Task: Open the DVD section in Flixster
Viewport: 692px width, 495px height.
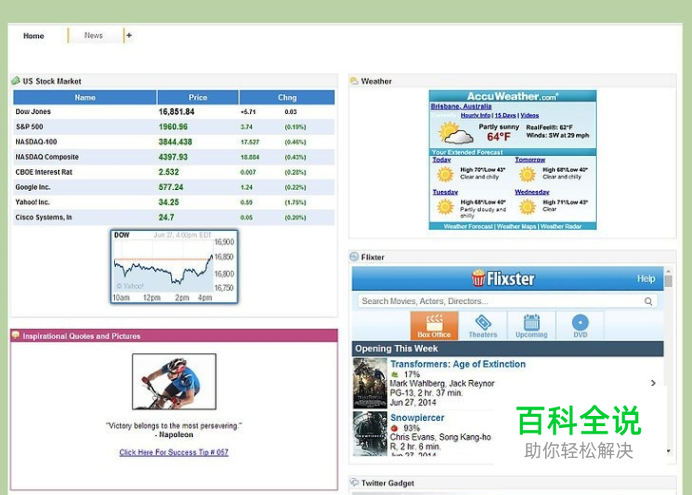Action: tap(580, 326)
